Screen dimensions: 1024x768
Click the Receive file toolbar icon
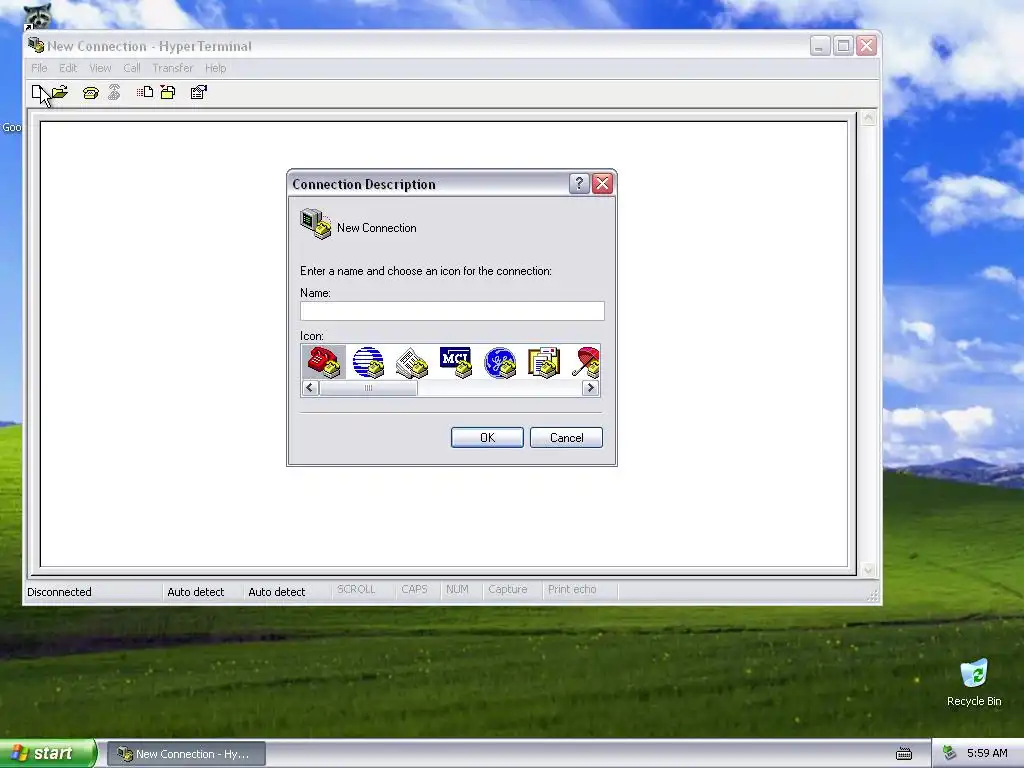coord(168,93)
